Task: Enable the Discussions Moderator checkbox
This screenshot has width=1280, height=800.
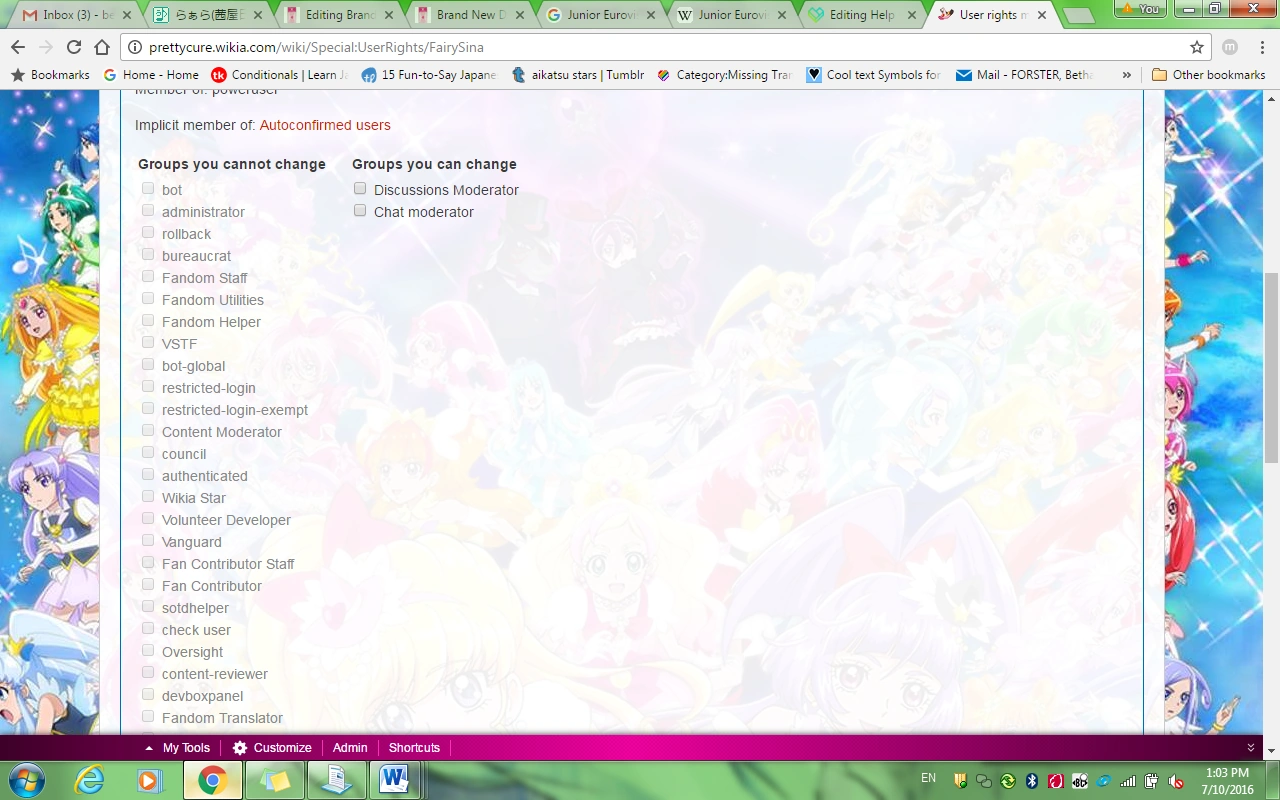Action: [360, 189]
